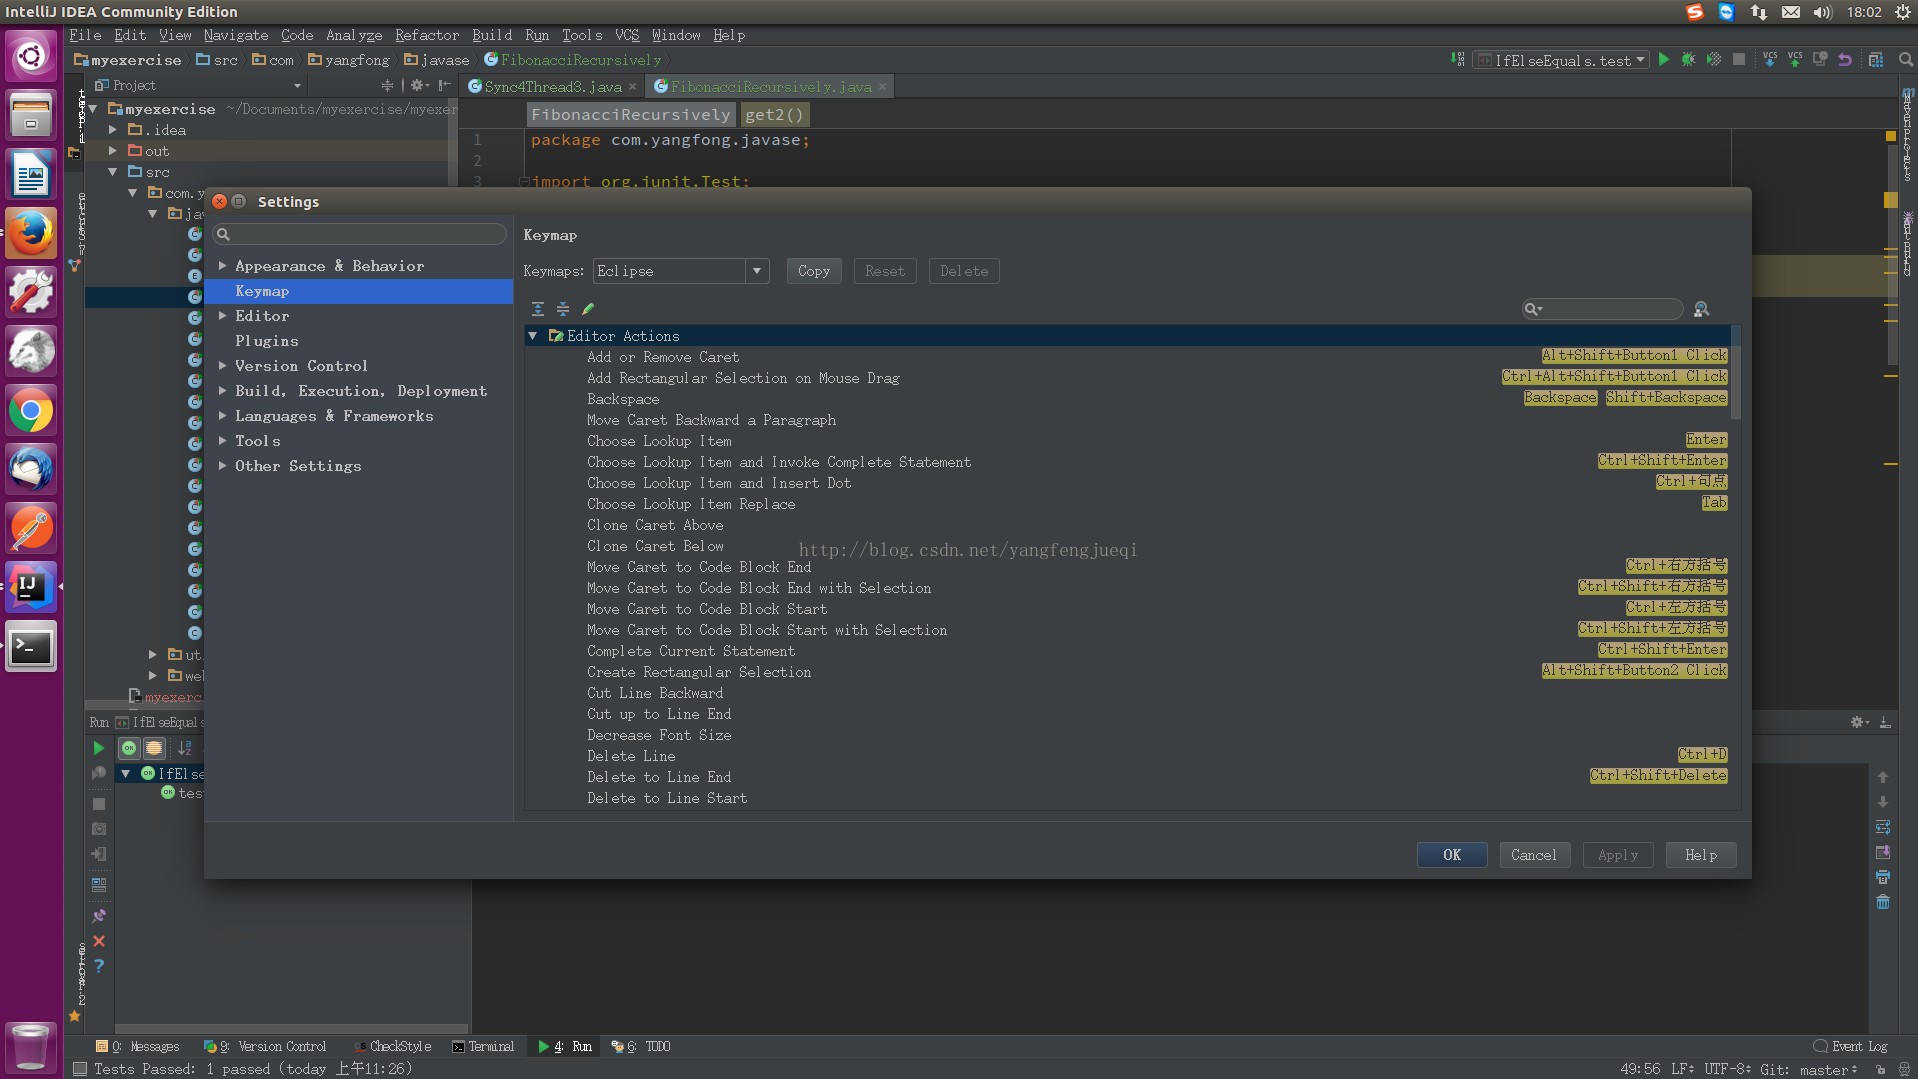Click Restore Layout icon in Run panel
Image resolution: width=1918 pixels, height=1079 pixels.
(99, 884)
